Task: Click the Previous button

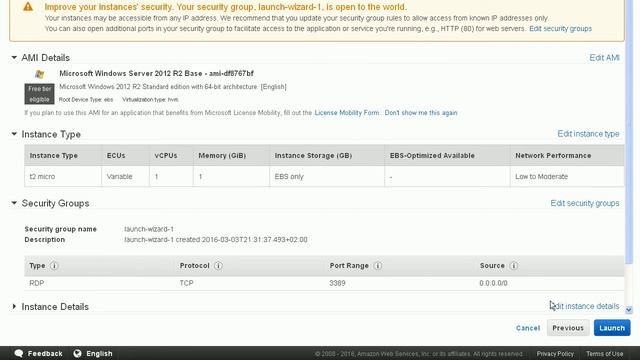Action: click(x=568, y=328)
